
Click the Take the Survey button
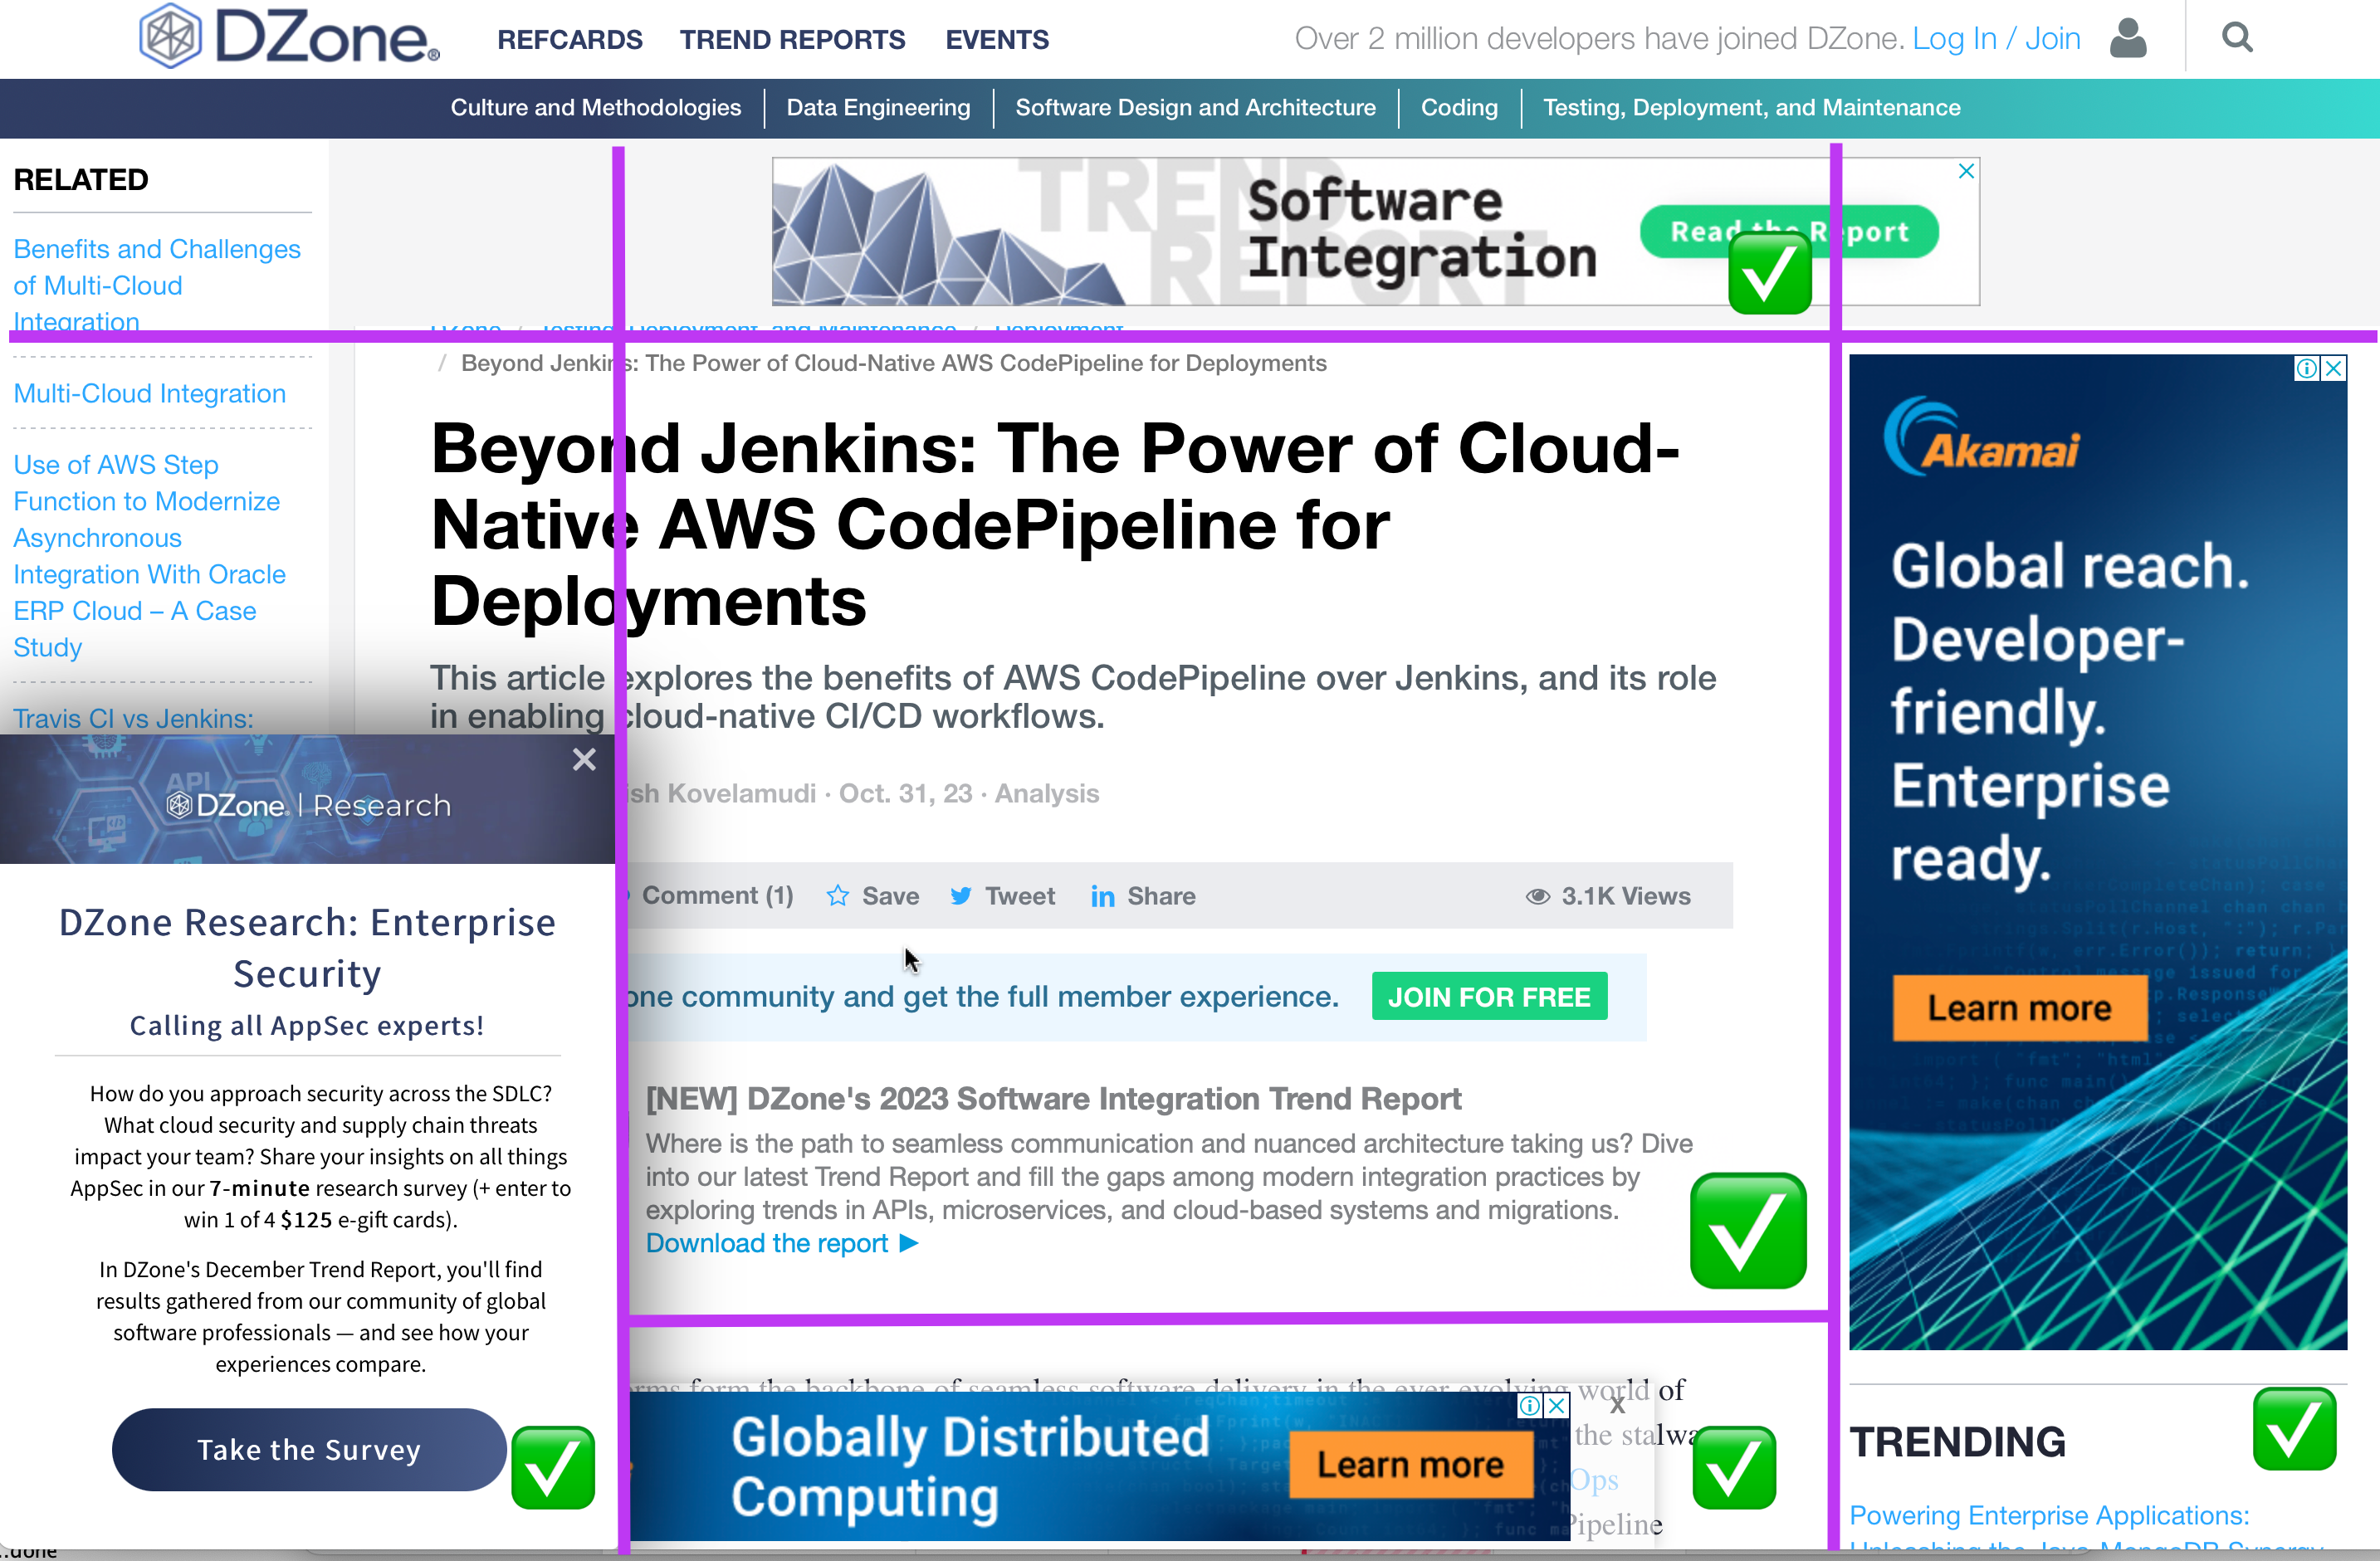click(x=309, y=1449)
